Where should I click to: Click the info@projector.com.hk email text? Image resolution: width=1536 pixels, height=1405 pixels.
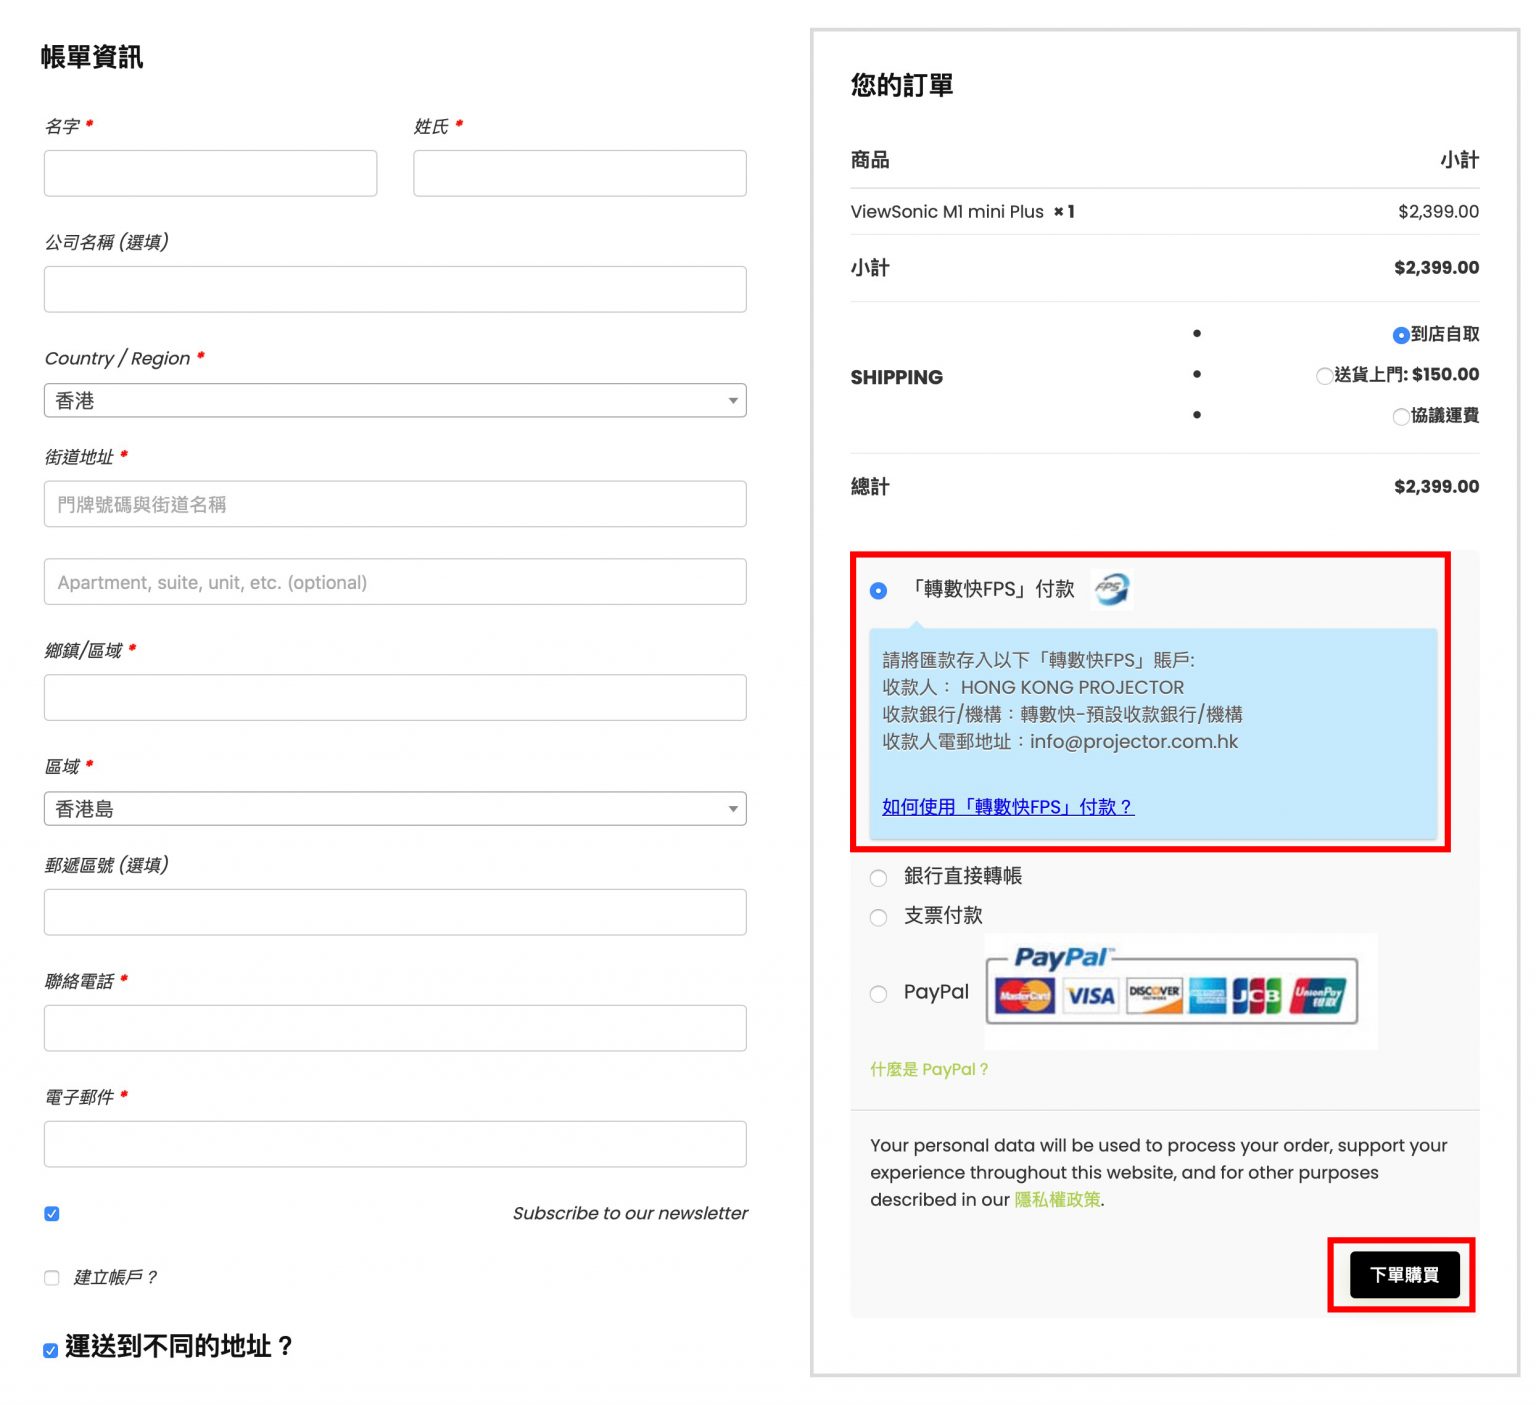(x=1134, y=742)
